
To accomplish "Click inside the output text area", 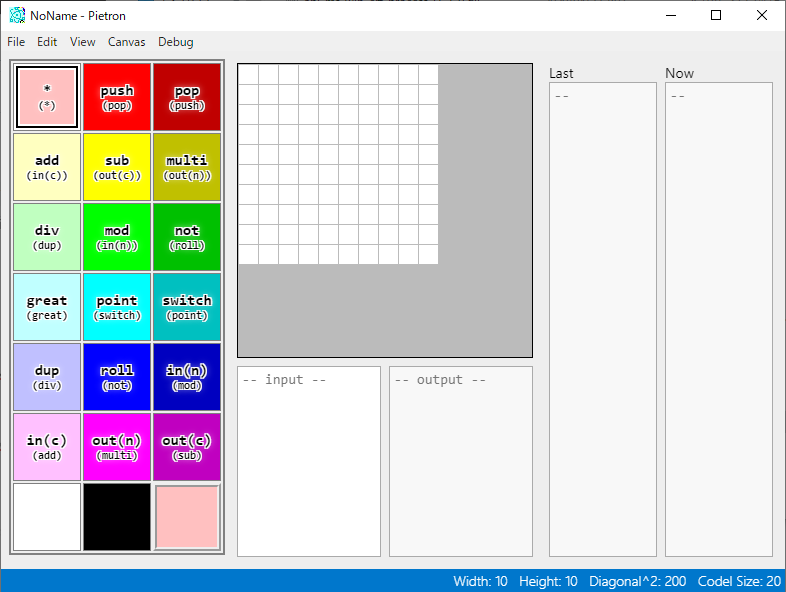I will click(461, 461).
